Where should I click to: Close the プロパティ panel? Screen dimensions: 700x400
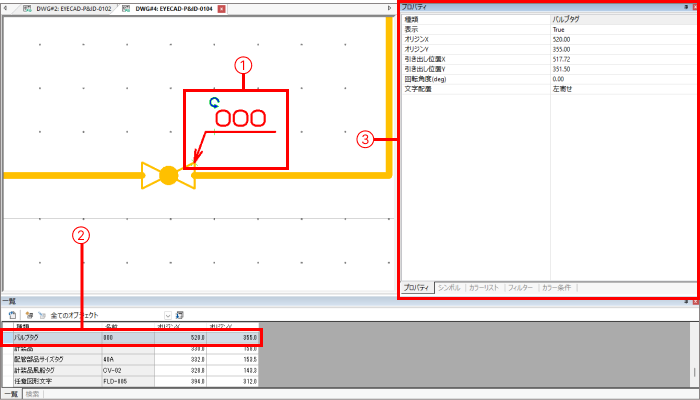(694, 7)
